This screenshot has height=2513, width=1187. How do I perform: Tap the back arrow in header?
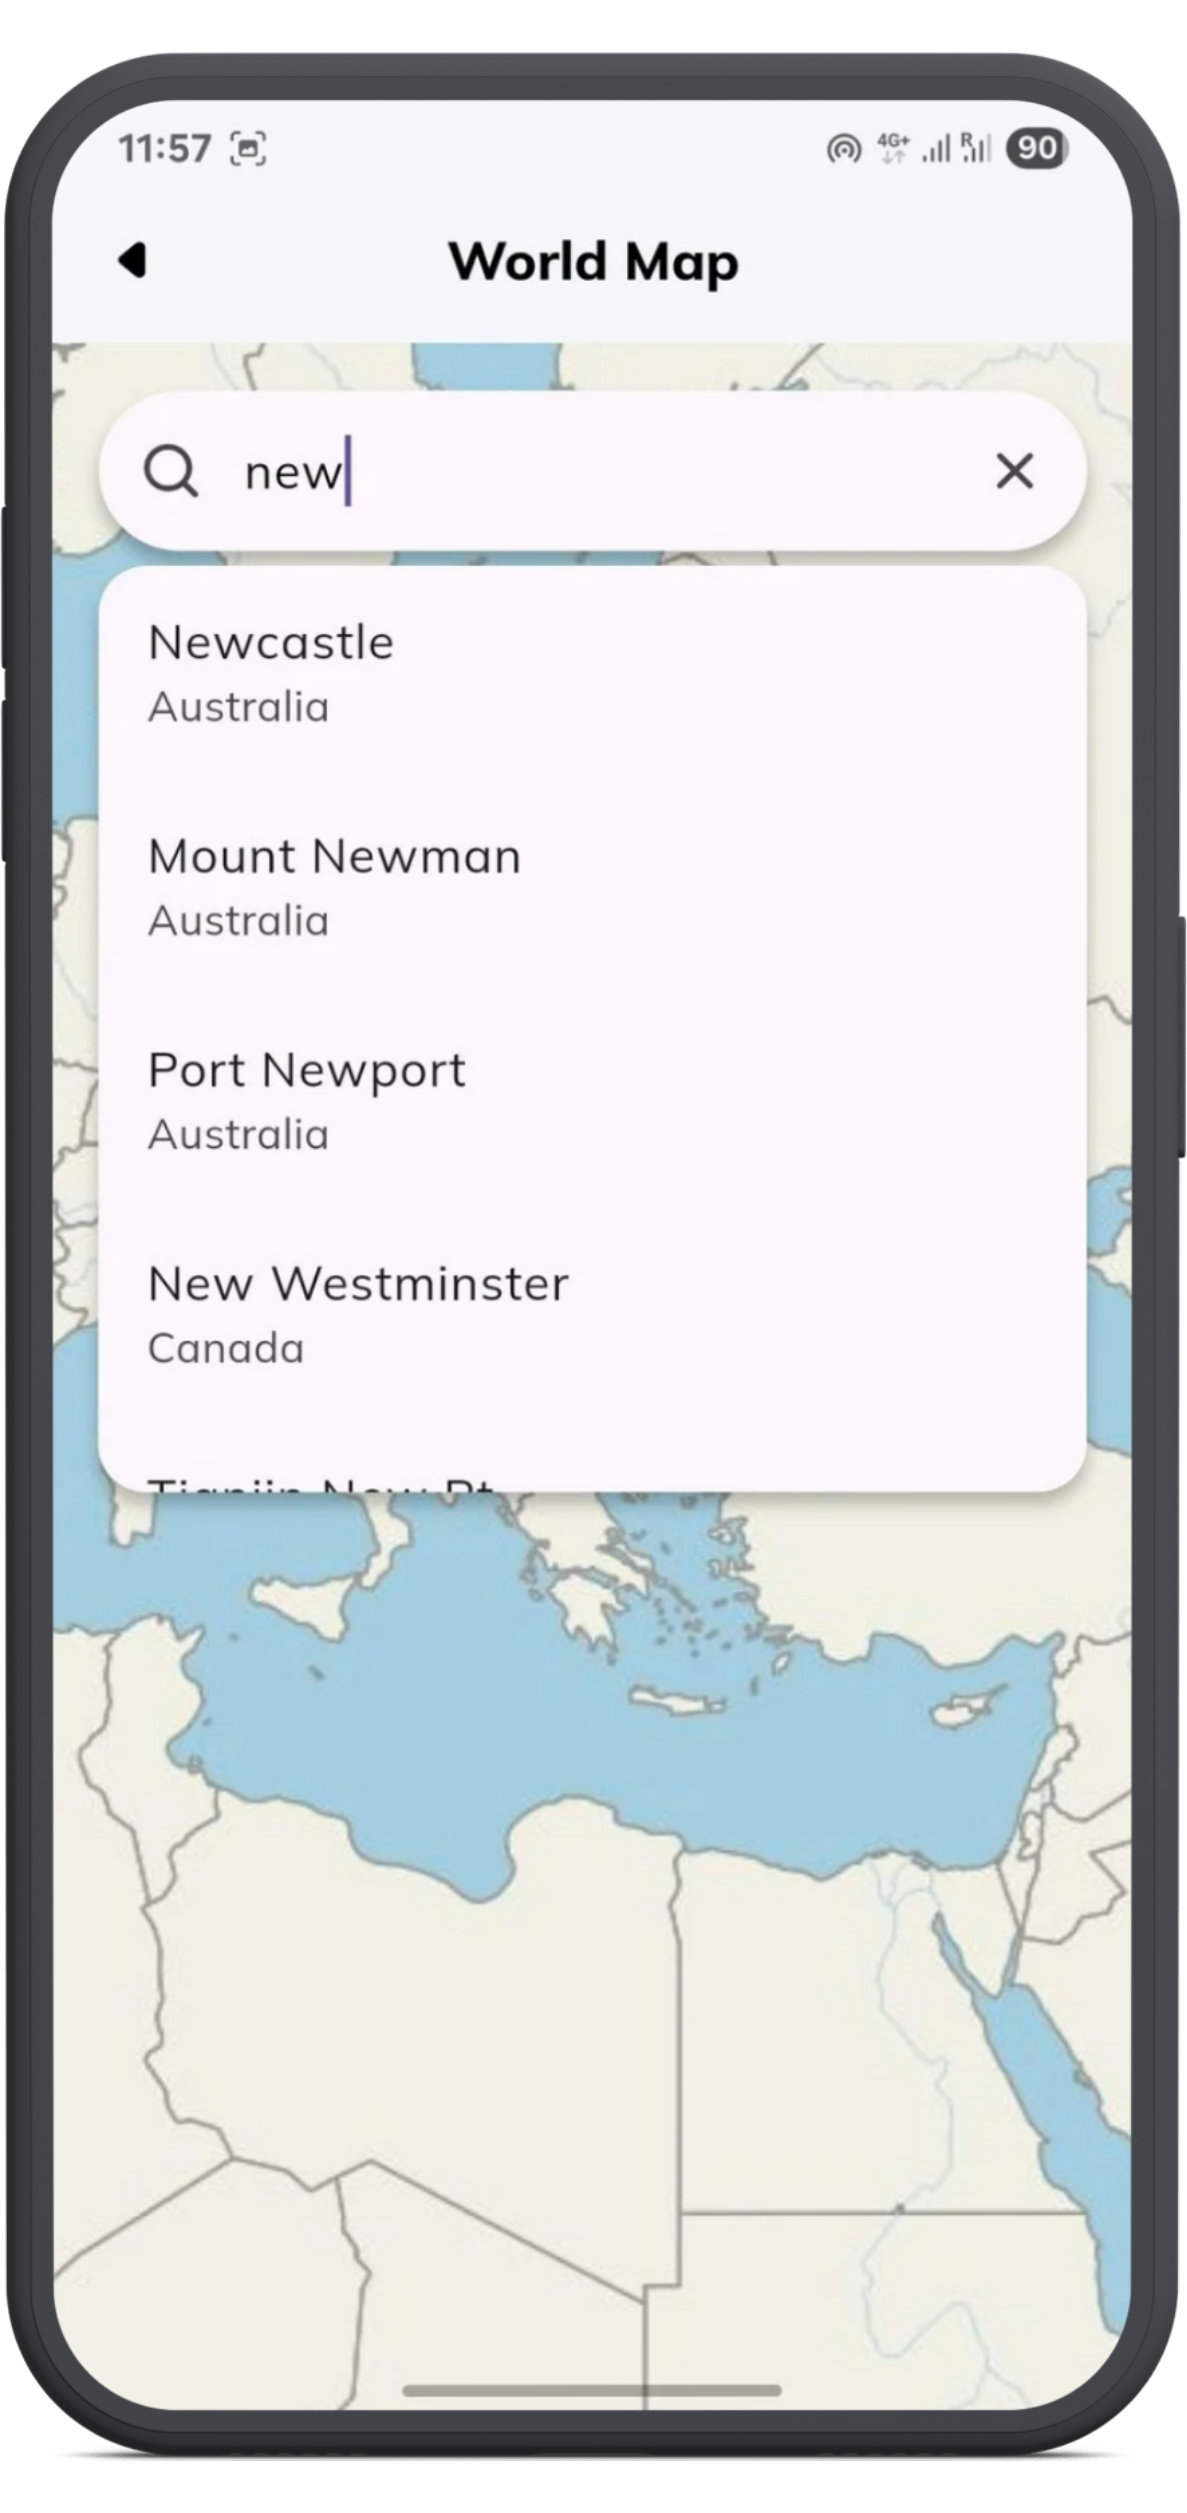point(132,261)
